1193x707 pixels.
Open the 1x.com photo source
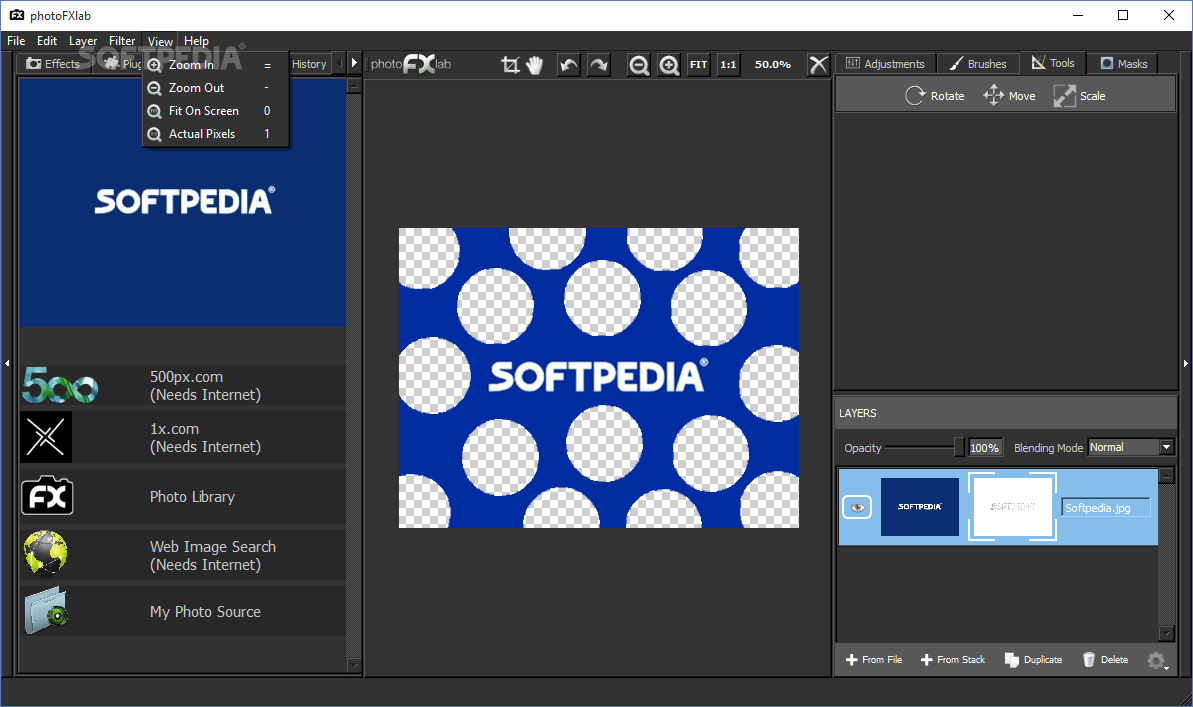coord(183,438)
